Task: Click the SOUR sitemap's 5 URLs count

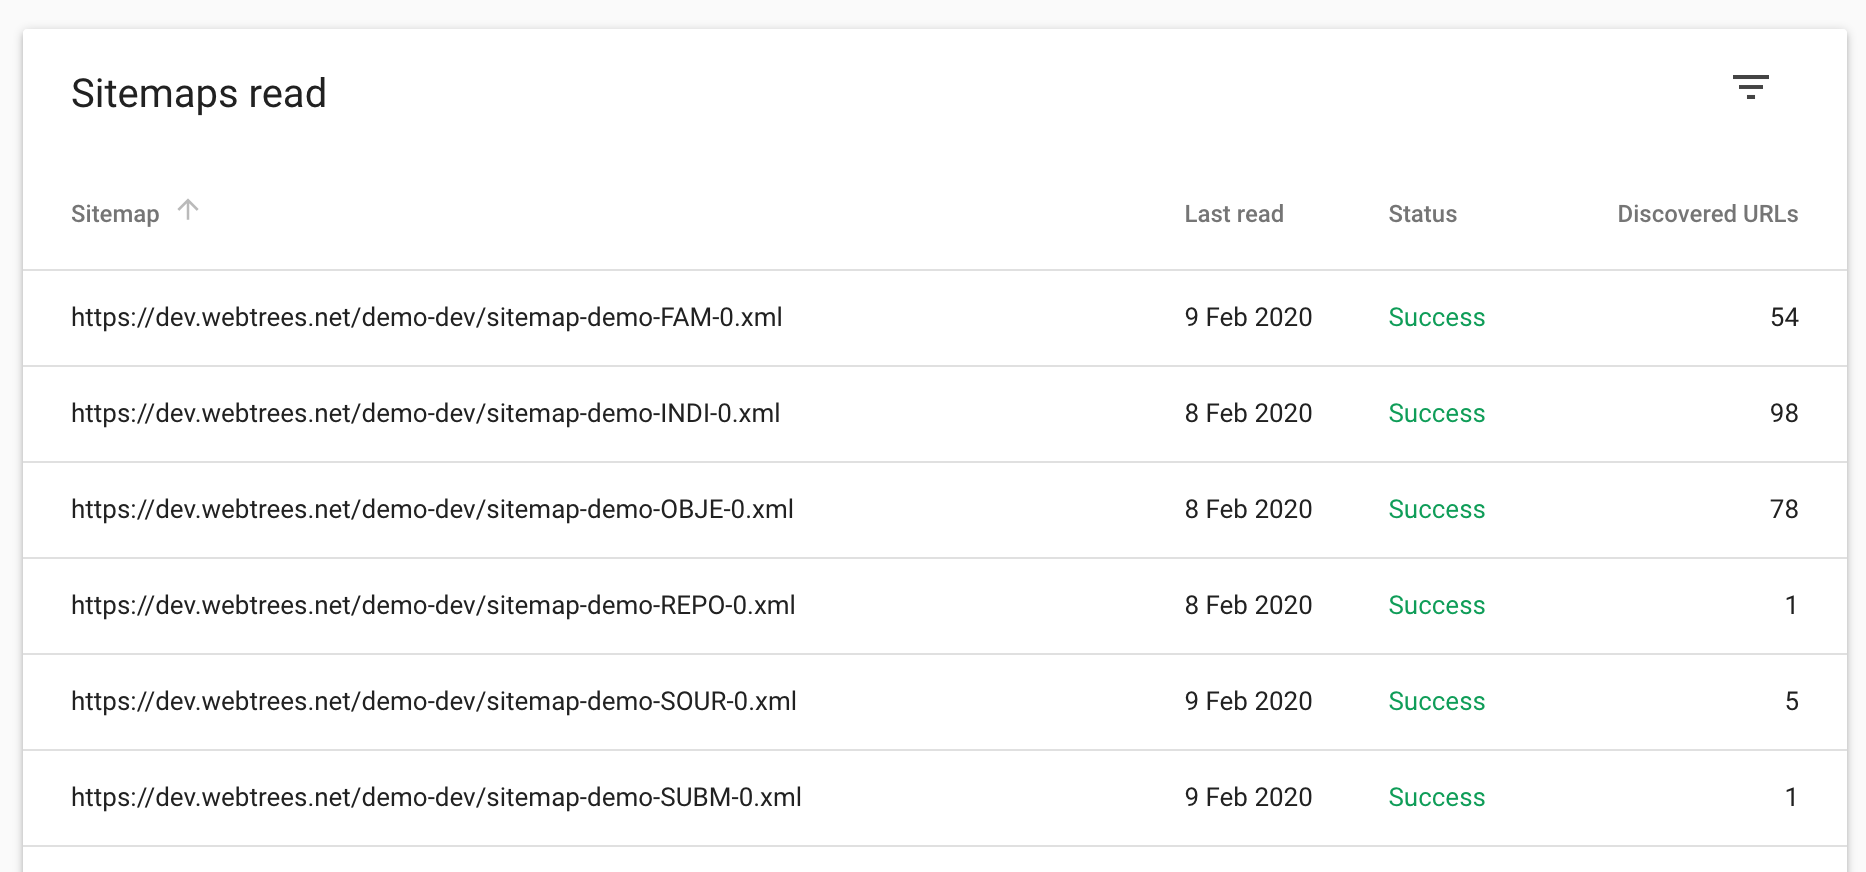Action: click(x=1791, y=702)
